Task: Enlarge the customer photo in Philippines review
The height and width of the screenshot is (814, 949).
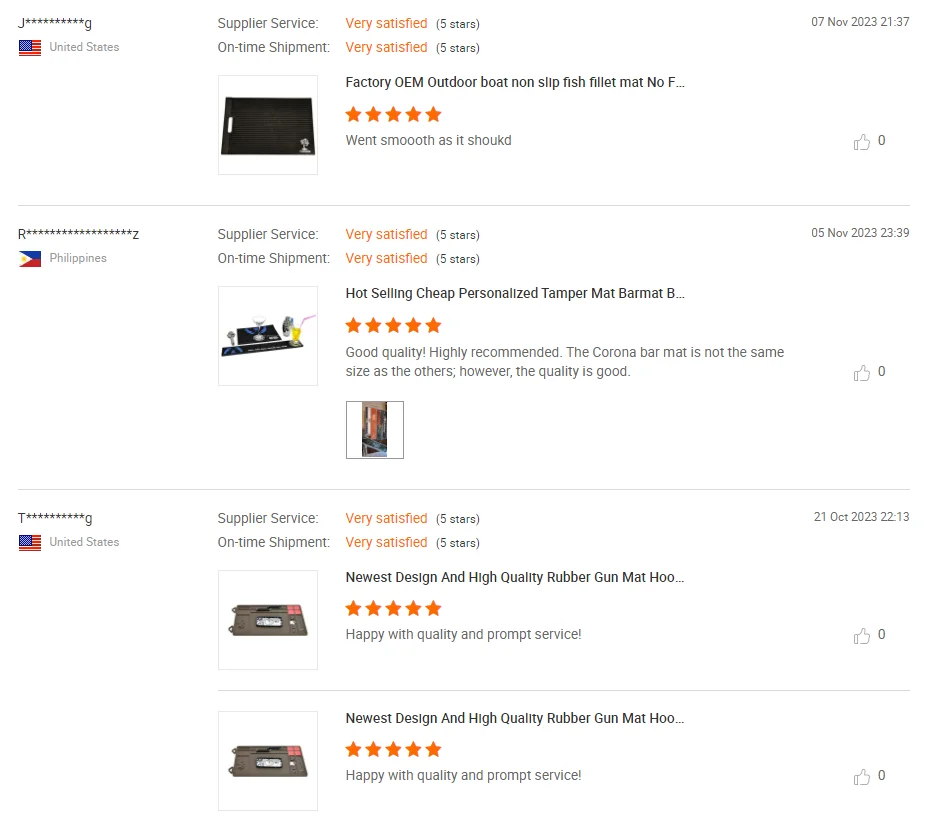Action: coord(375,430)
